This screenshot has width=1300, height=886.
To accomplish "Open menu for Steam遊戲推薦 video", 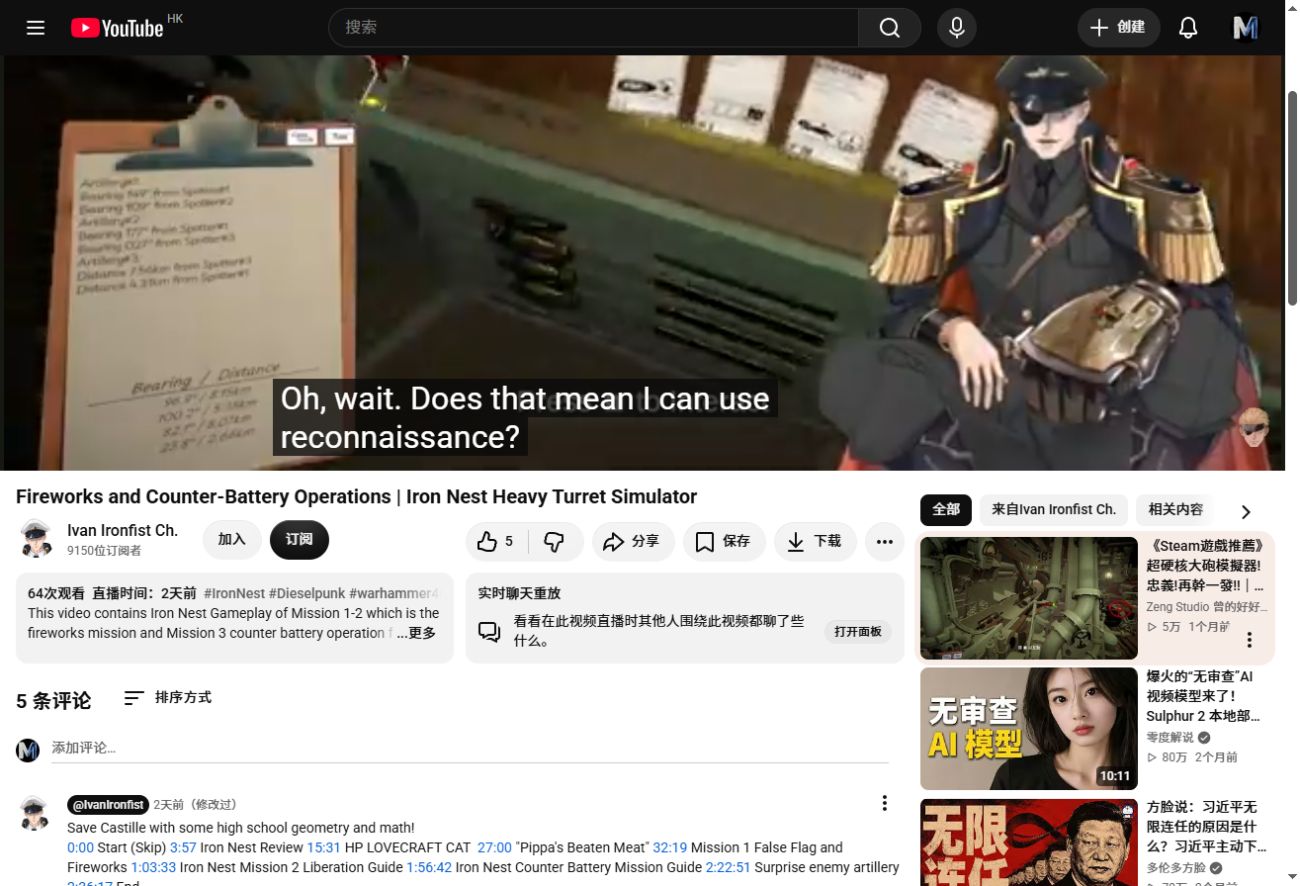I will click(x=1249, y=640).
